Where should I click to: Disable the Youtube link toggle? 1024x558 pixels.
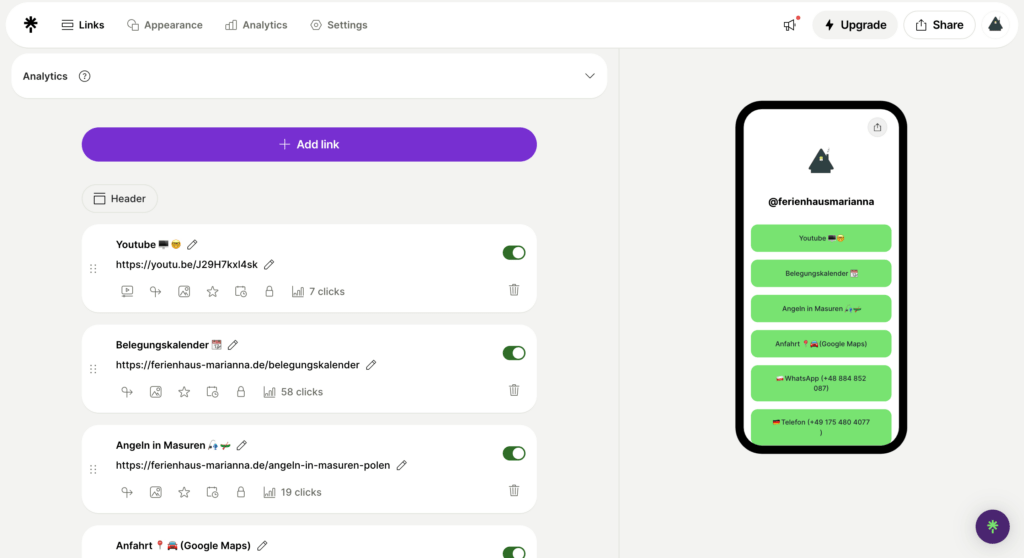(514, 253)
